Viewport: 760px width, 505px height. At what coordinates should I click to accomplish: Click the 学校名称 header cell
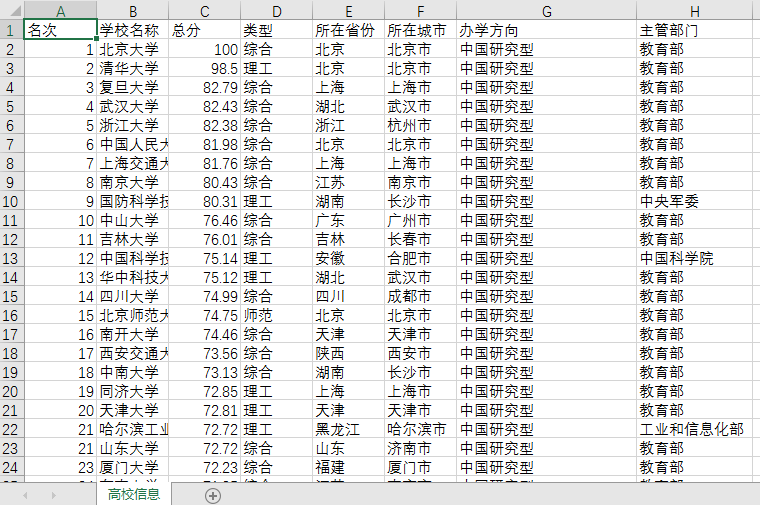[133, 30]
